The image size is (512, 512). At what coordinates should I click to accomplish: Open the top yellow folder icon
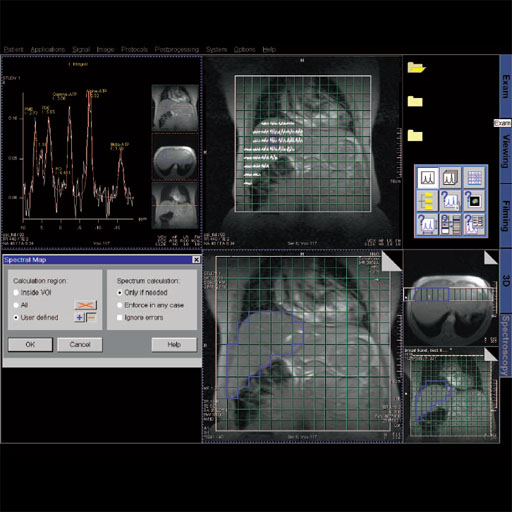tap(416, 67)
